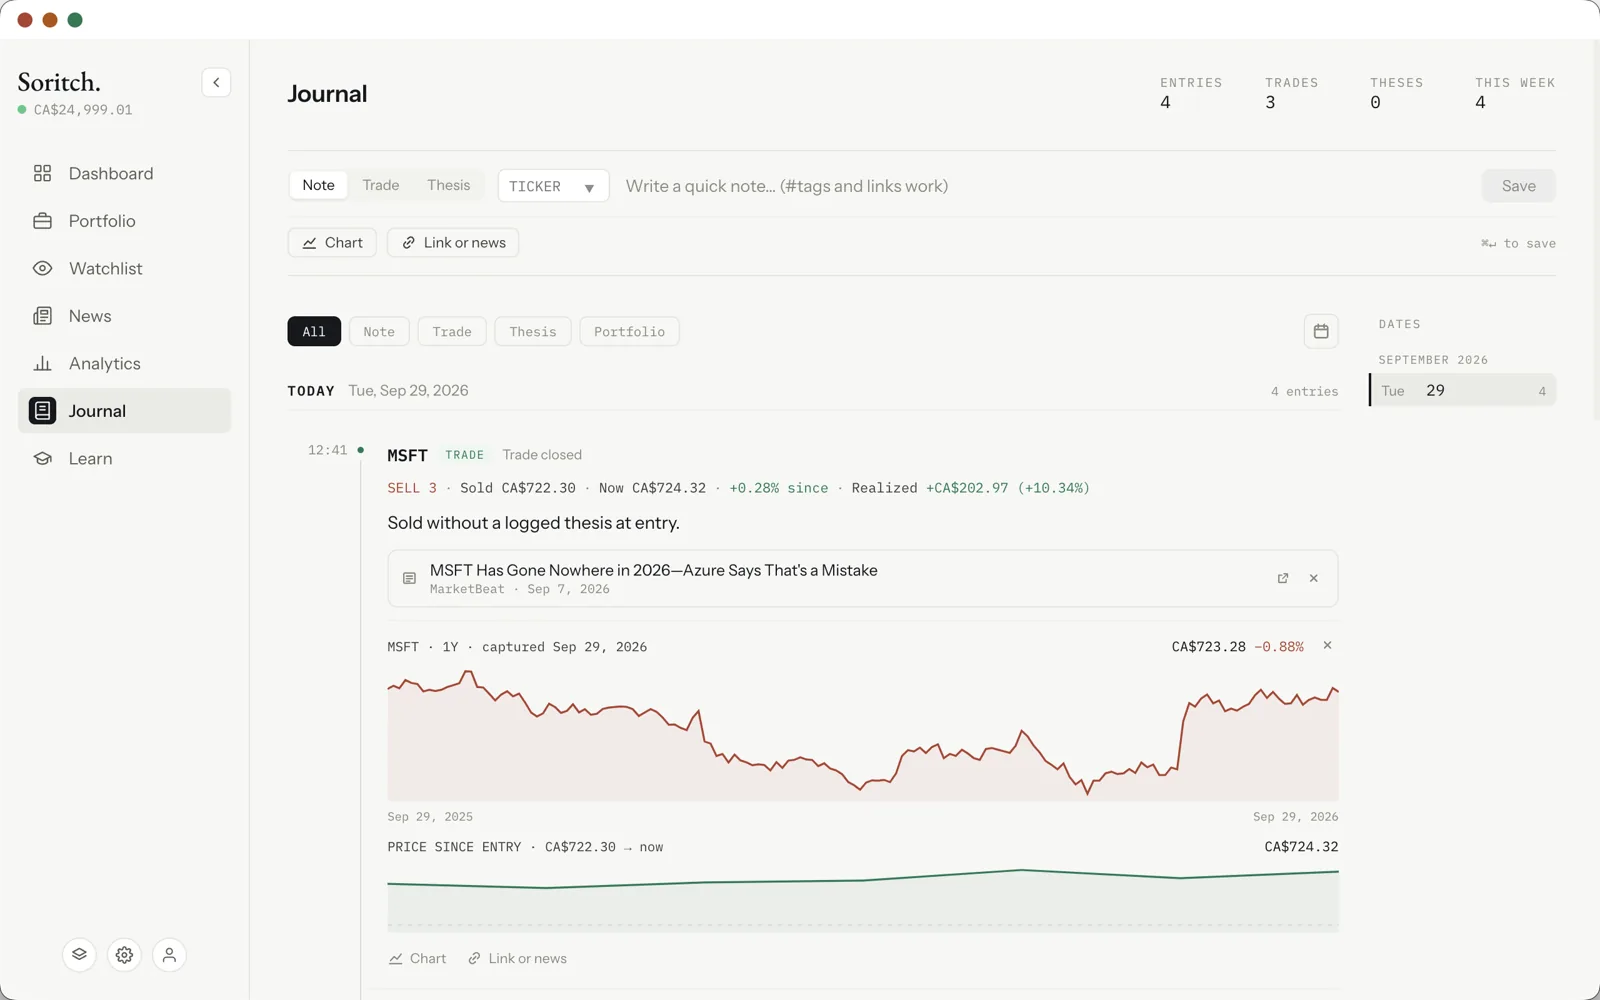Click the price since entry chart
Screen dimensions: 1600x1000
click(x=863, y=899)
